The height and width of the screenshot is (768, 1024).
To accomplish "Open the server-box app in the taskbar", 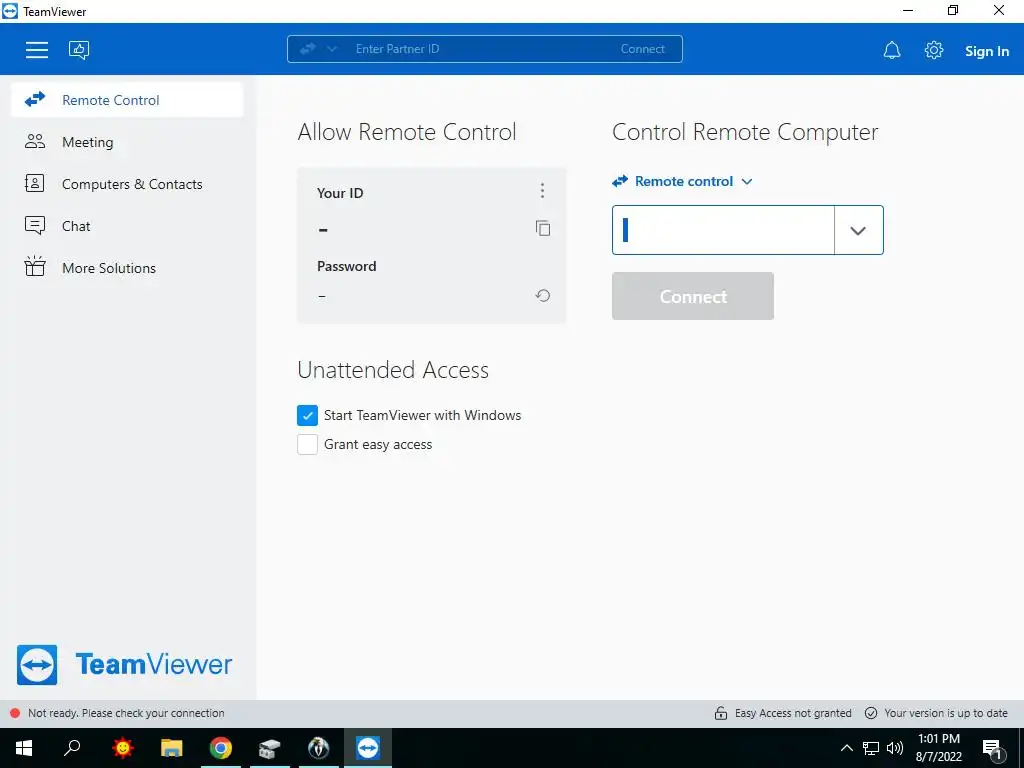I will pyautogui.click(x=269, y=748).
